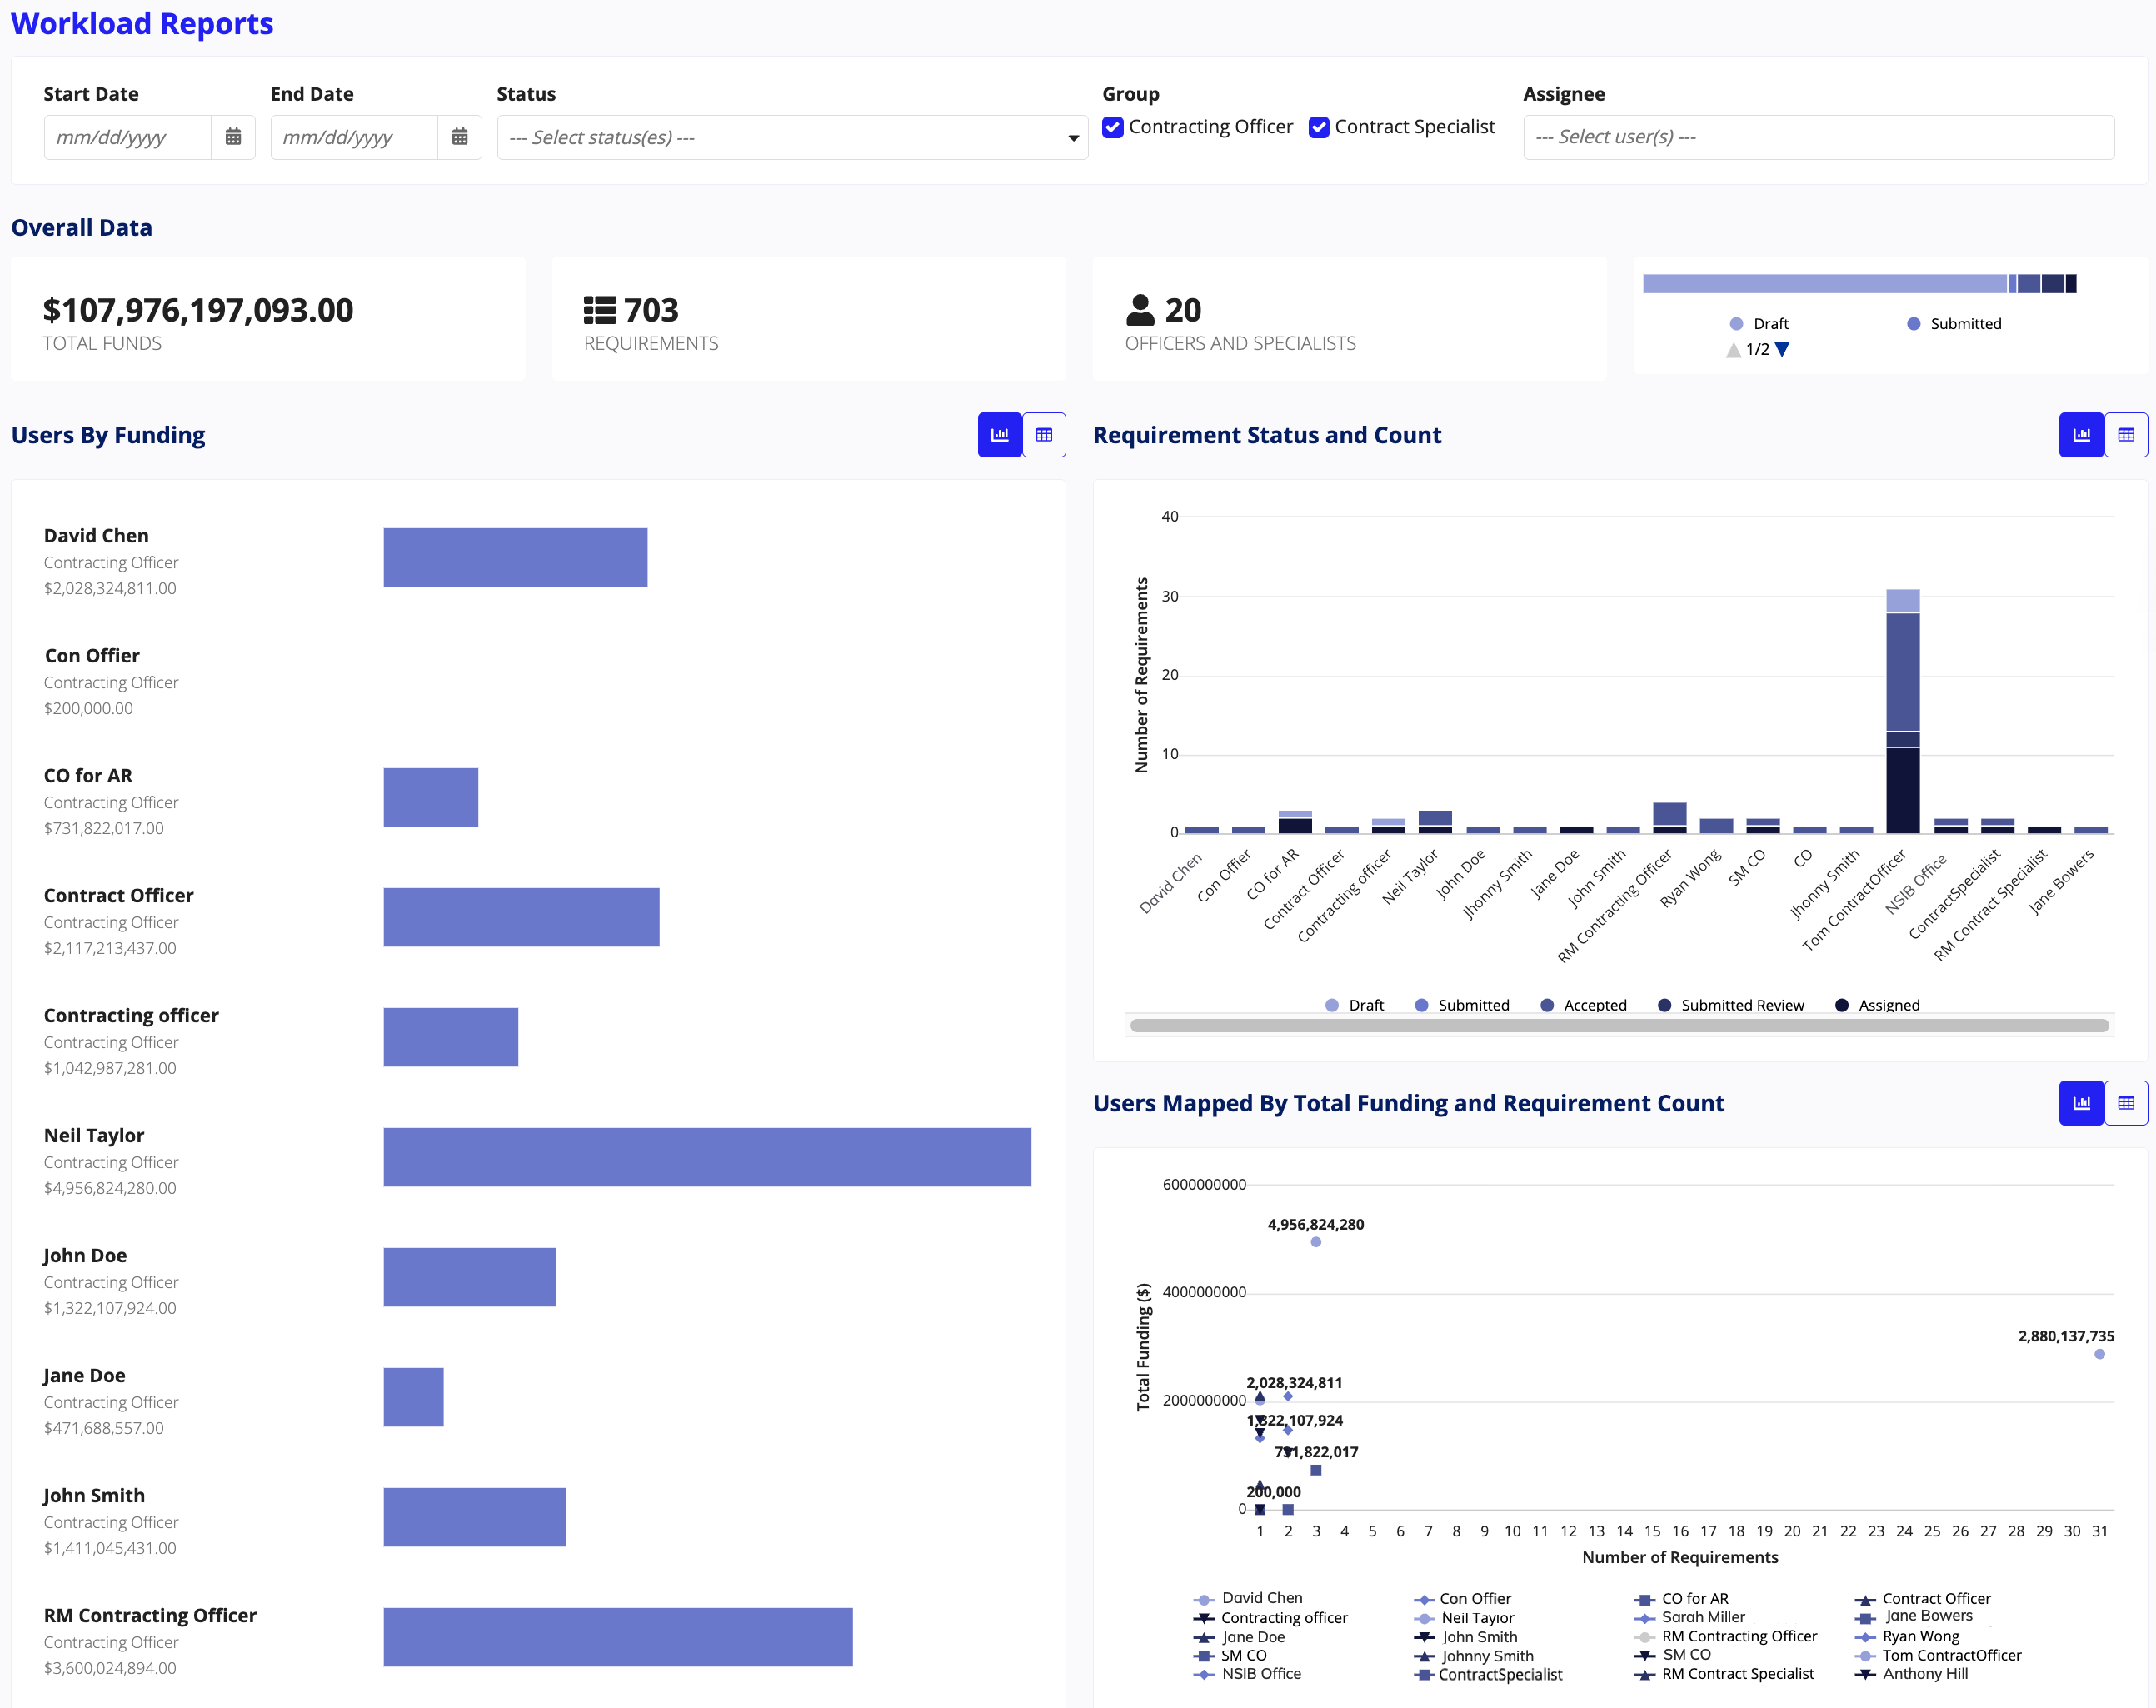Toggle Submitted series in status count legend
2156x1708 pixels.
(1462, 1005)
